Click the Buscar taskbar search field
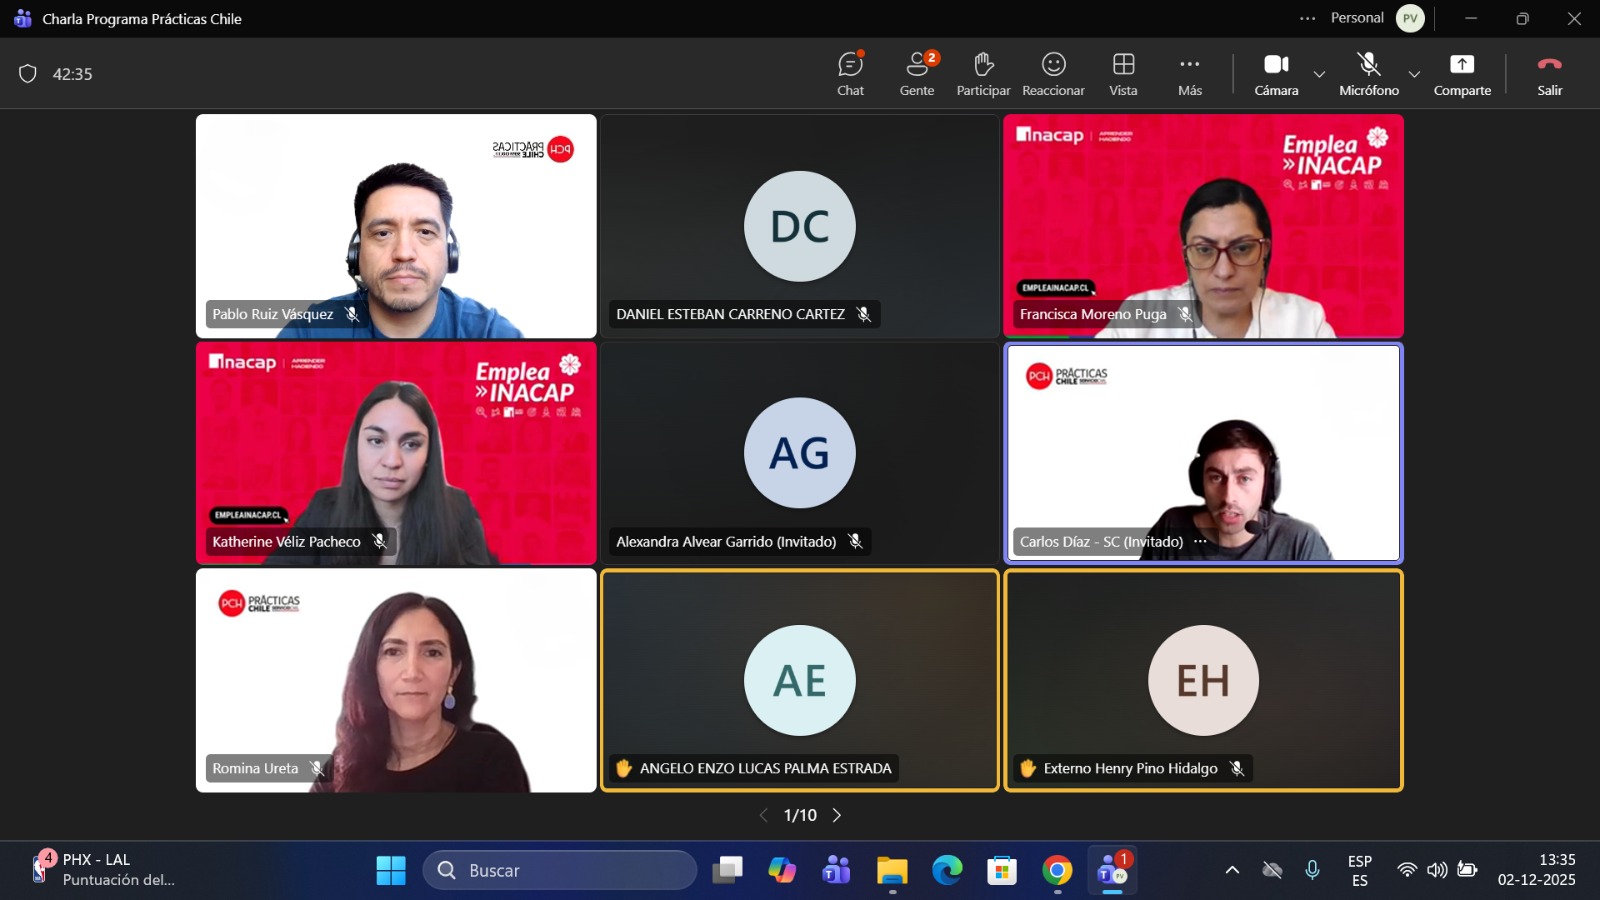 pyautogui.click(x=560, y=870)
